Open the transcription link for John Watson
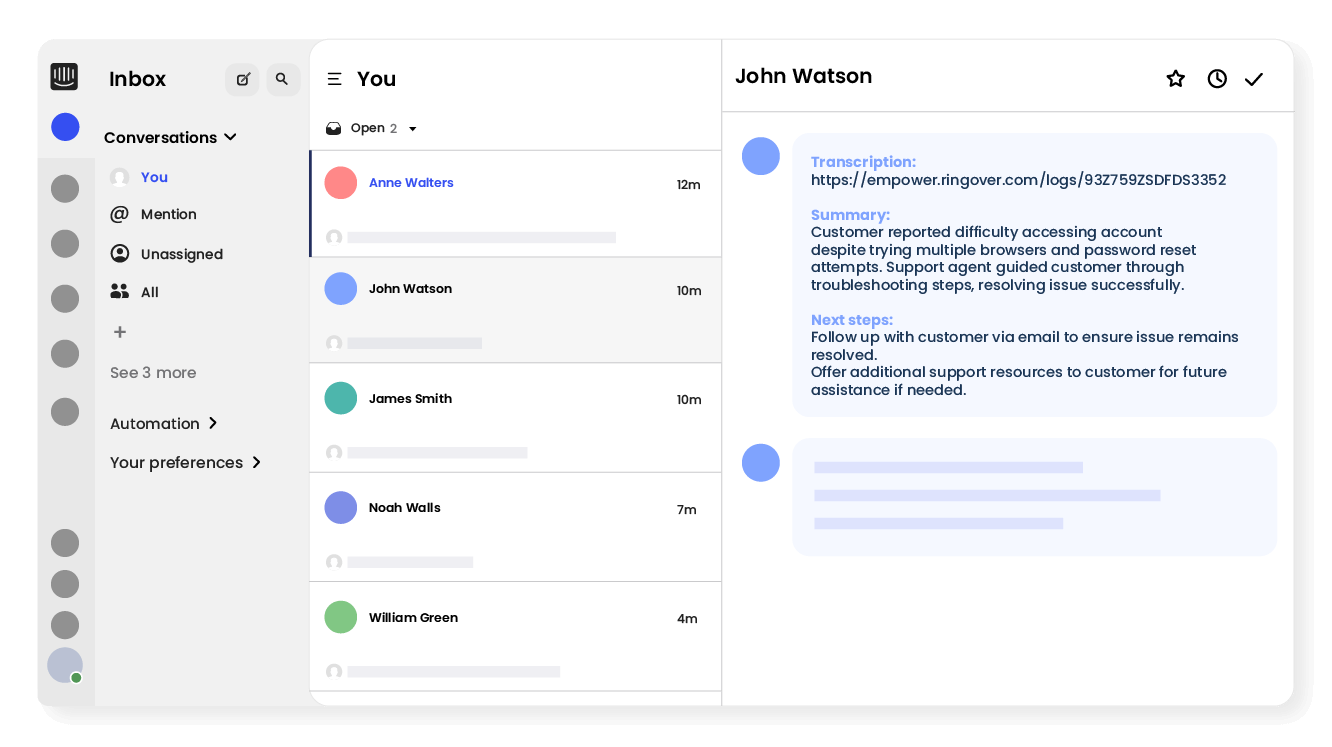The image size is (1332, 747). tap(1018, 180)
